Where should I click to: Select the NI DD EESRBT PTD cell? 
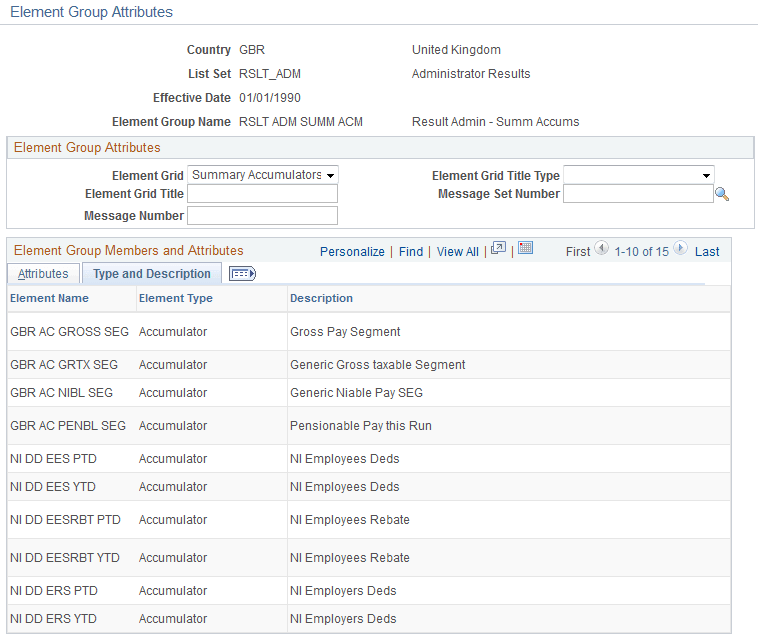coord(65,520)
